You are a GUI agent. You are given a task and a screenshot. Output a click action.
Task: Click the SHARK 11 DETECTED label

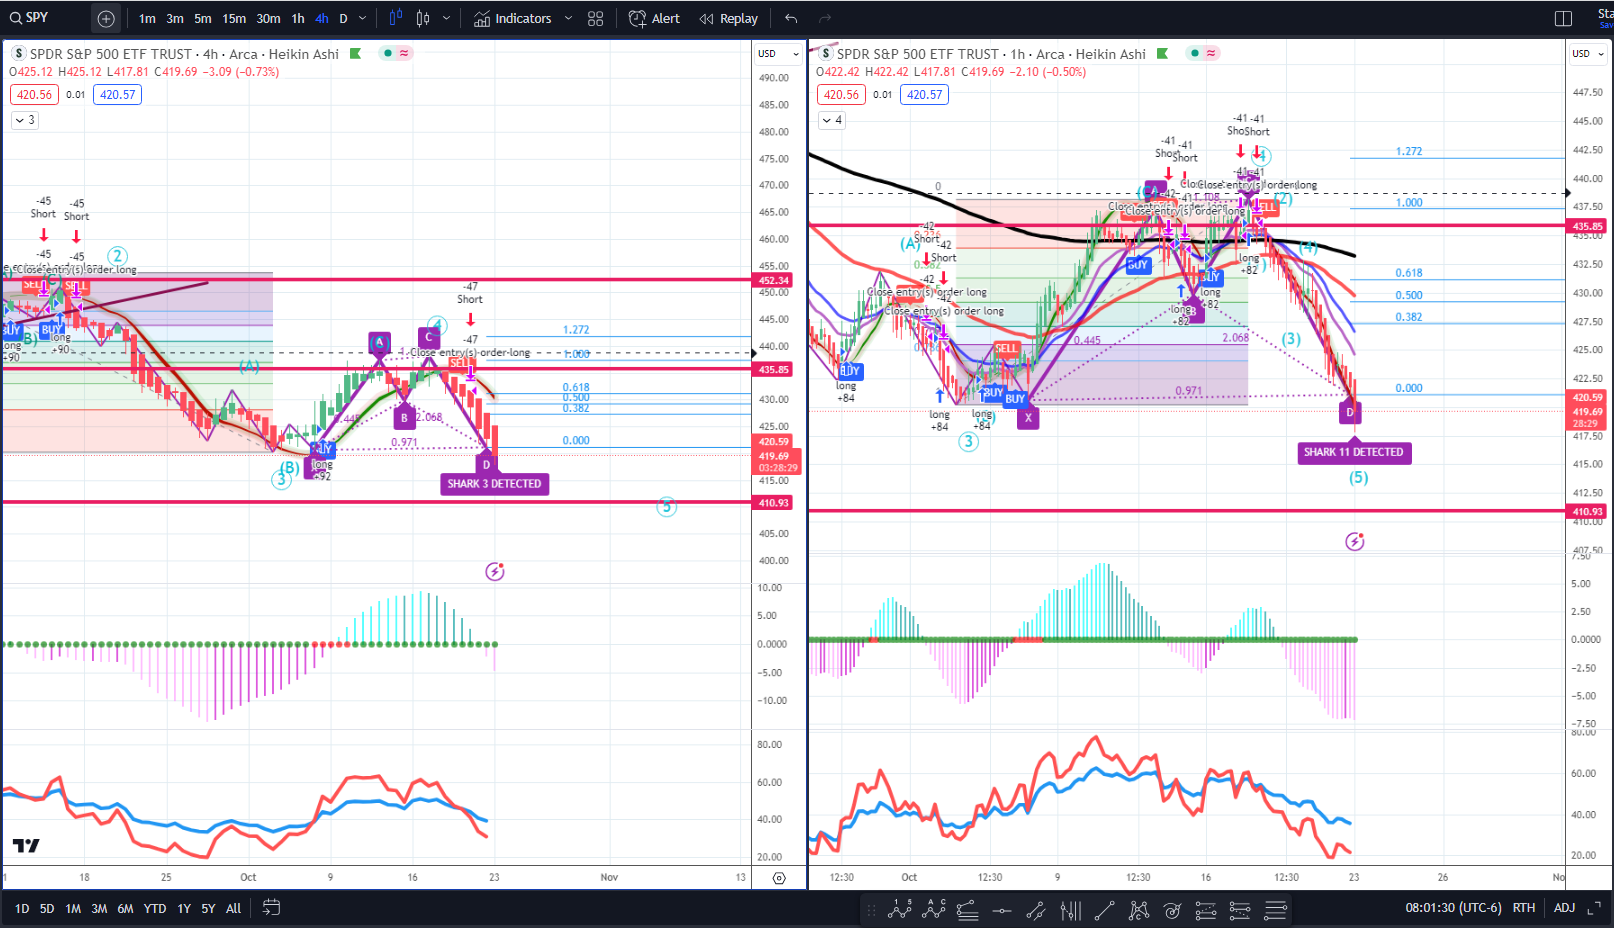coord(1354,452)
